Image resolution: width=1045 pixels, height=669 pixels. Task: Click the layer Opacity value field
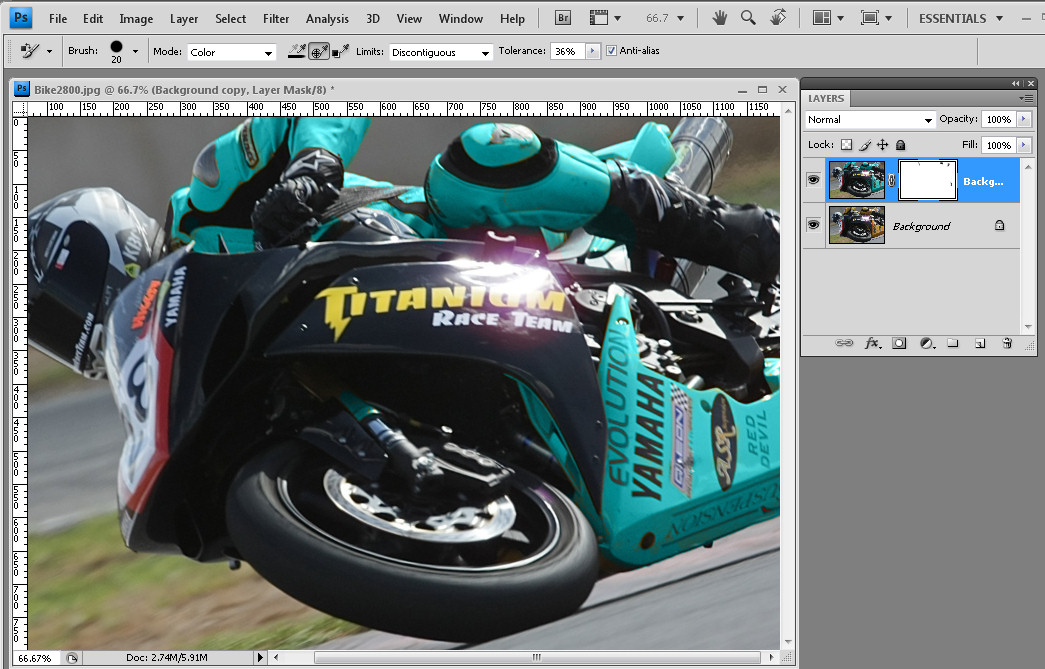click(x=998, y=119)
